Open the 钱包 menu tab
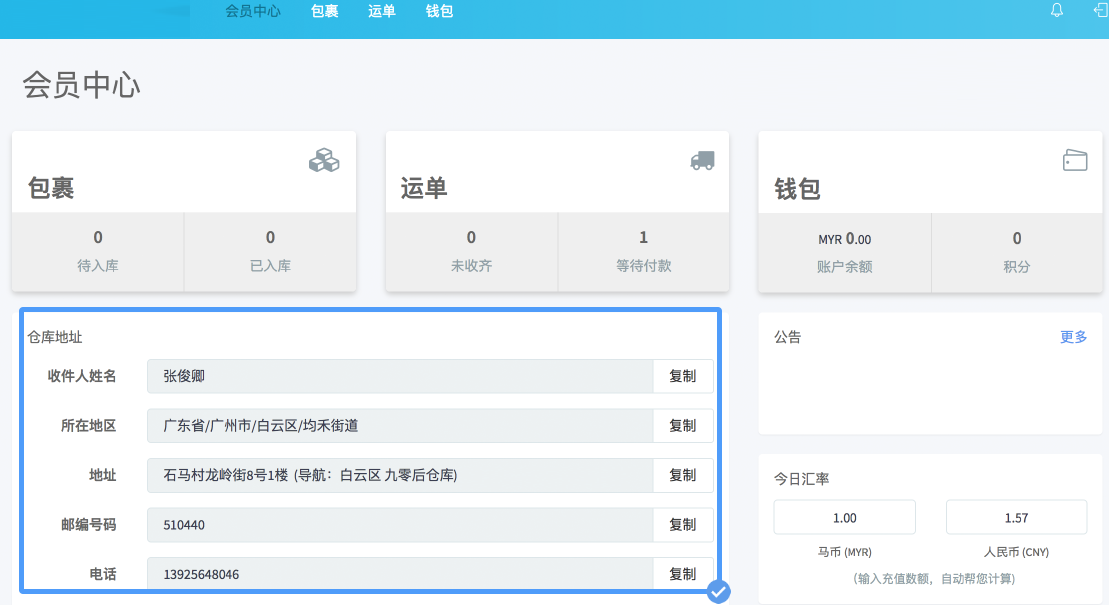 click(439, 12)
